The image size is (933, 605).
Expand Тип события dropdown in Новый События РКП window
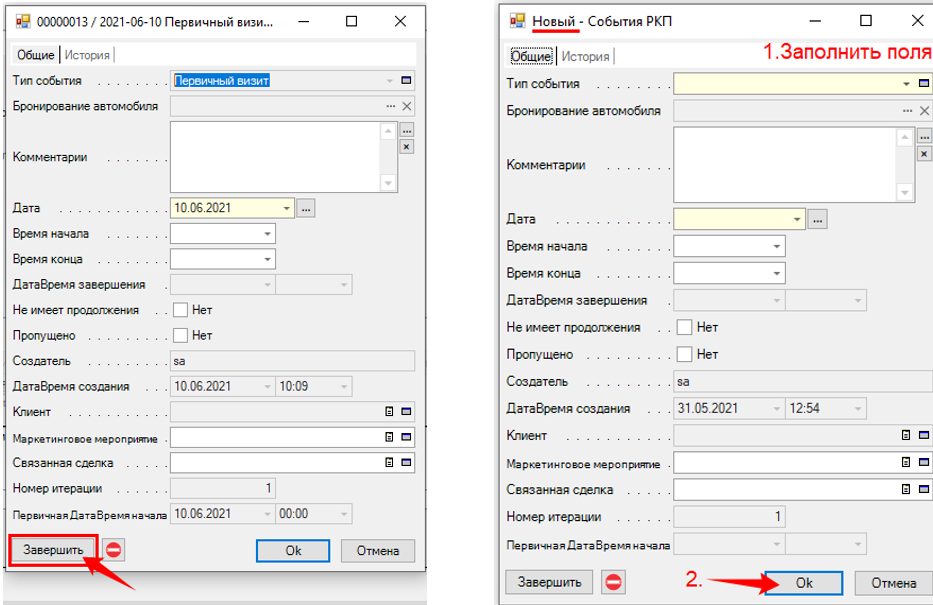tap(907, 84)
